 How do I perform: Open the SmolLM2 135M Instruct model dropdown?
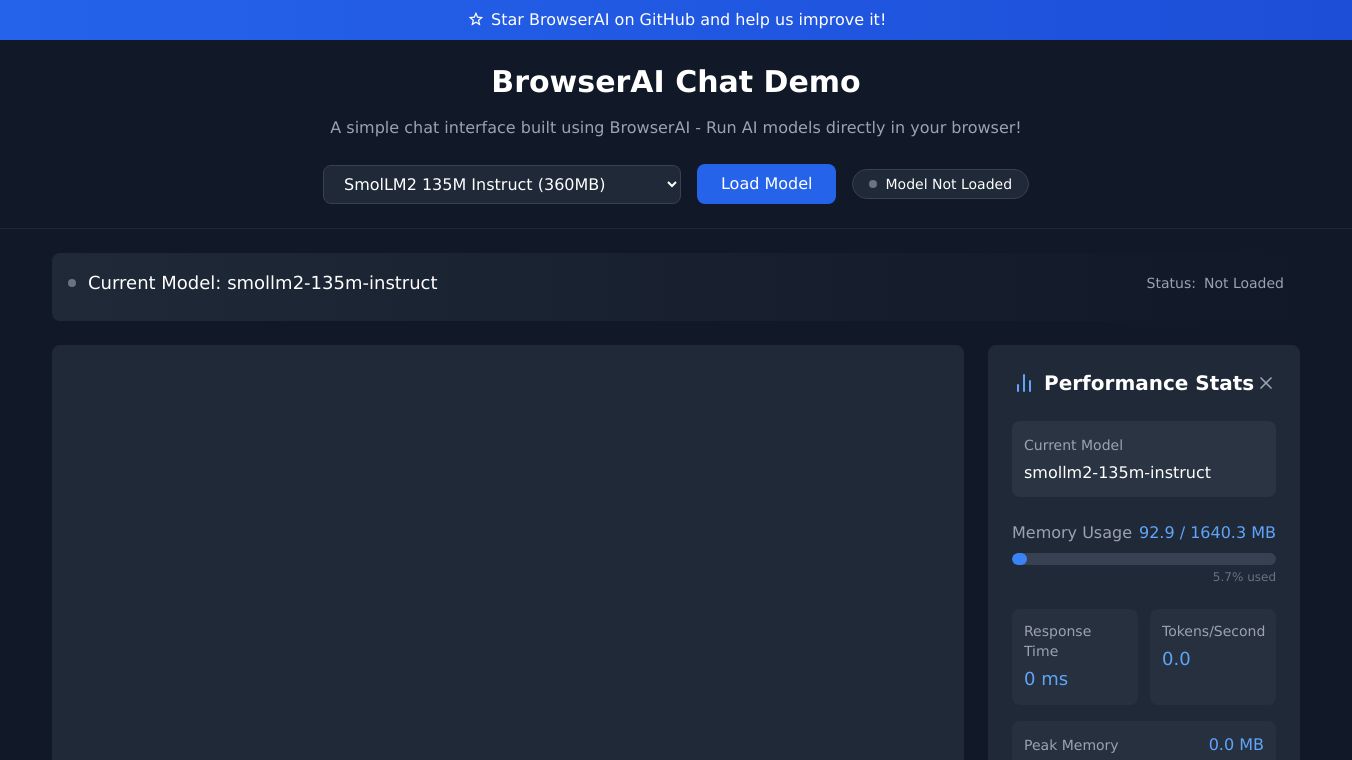[x=502, y=184]
